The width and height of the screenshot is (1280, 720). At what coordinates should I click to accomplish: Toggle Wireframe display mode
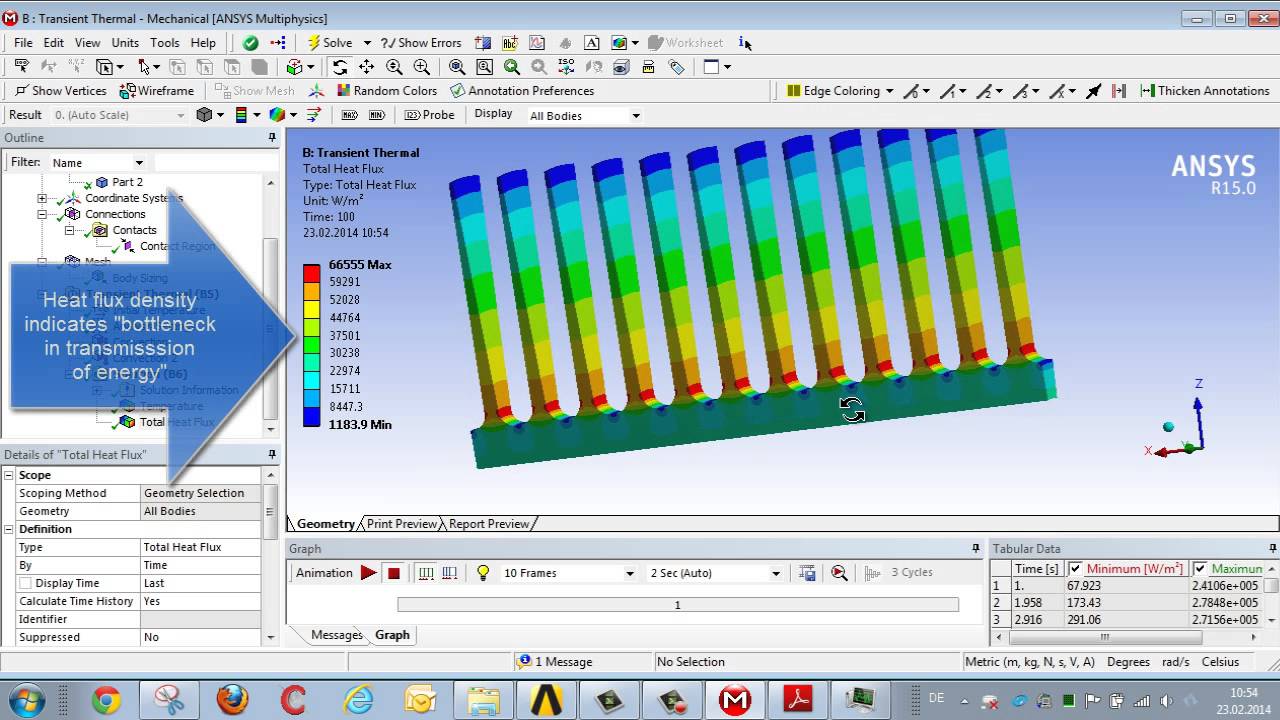pyautogui.click(x=157, y=91)
